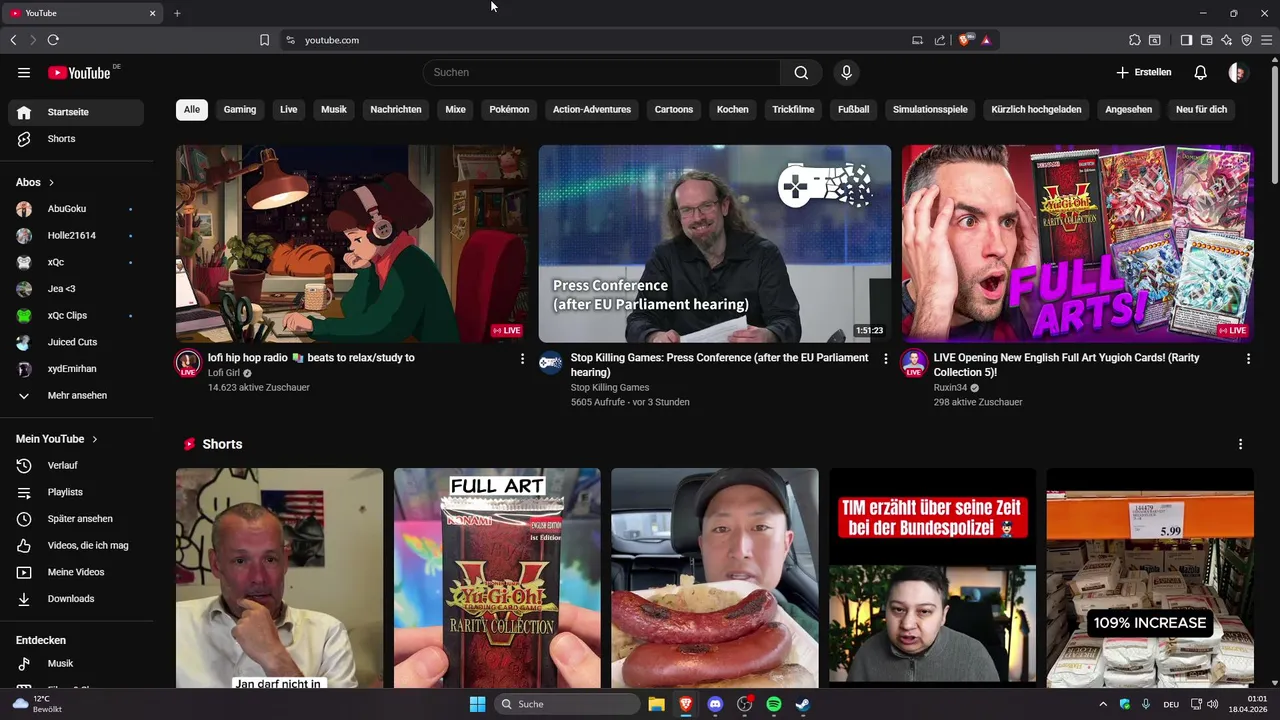Viewport: 1280px width, 720px height.
Task: Select the Gaming filter chip
Action: pos(240,109)
